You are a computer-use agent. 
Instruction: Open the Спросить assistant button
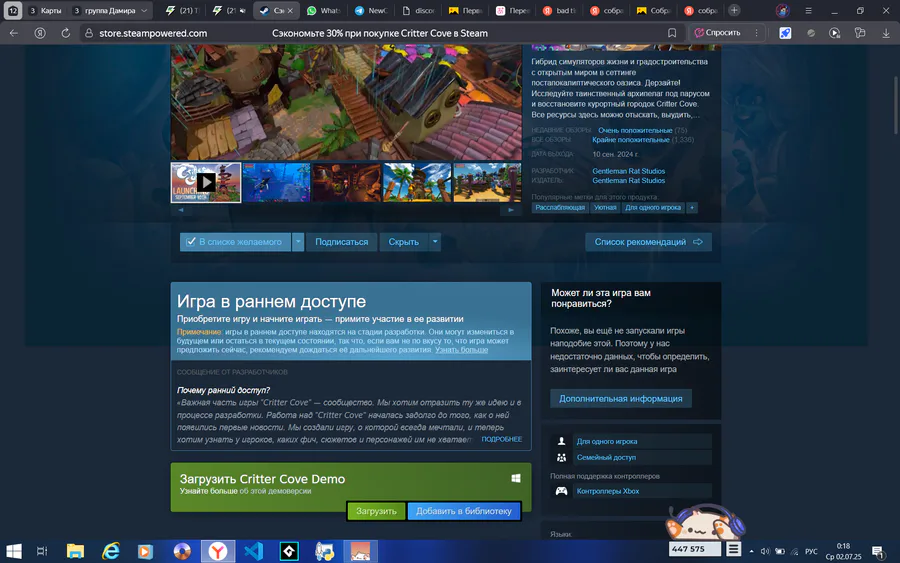point(717,33)
